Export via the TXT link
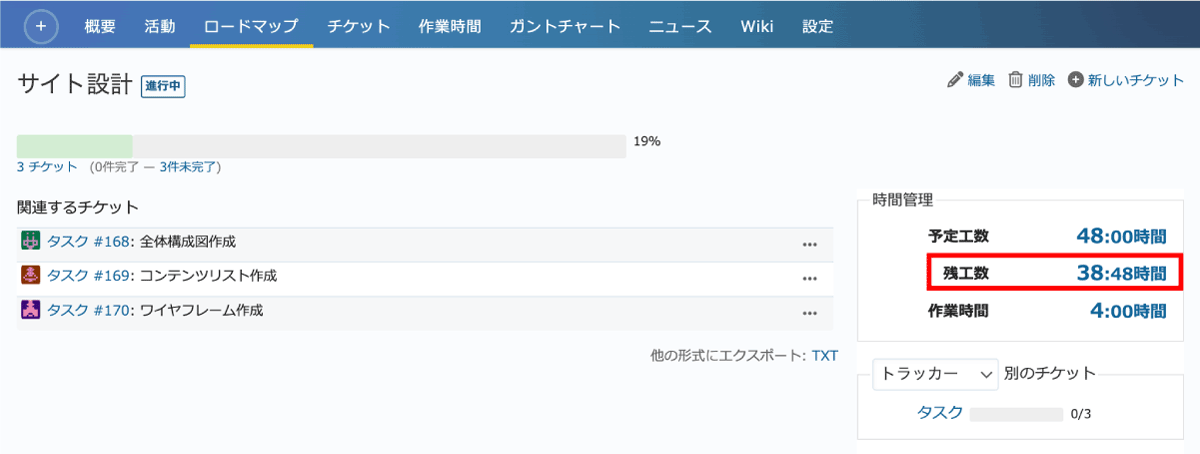 pos(824,356)
